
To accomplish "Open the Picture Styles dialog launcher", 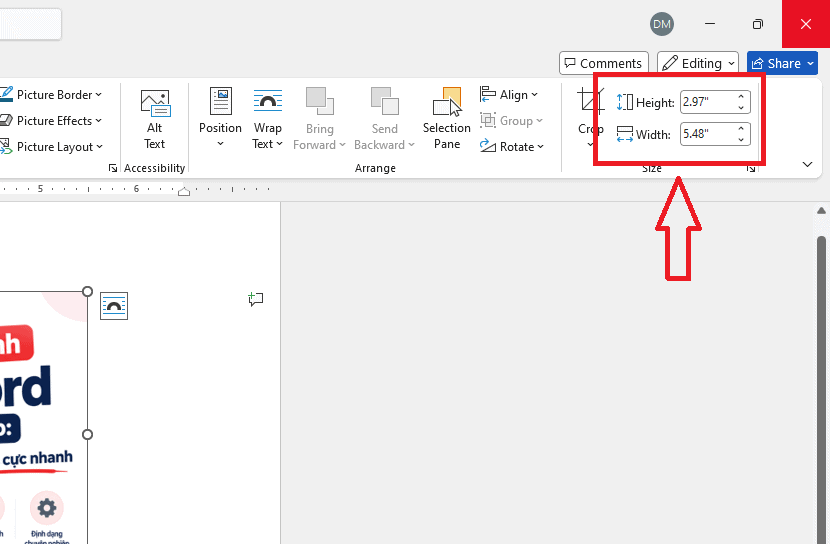I will [x=112, y=168].
